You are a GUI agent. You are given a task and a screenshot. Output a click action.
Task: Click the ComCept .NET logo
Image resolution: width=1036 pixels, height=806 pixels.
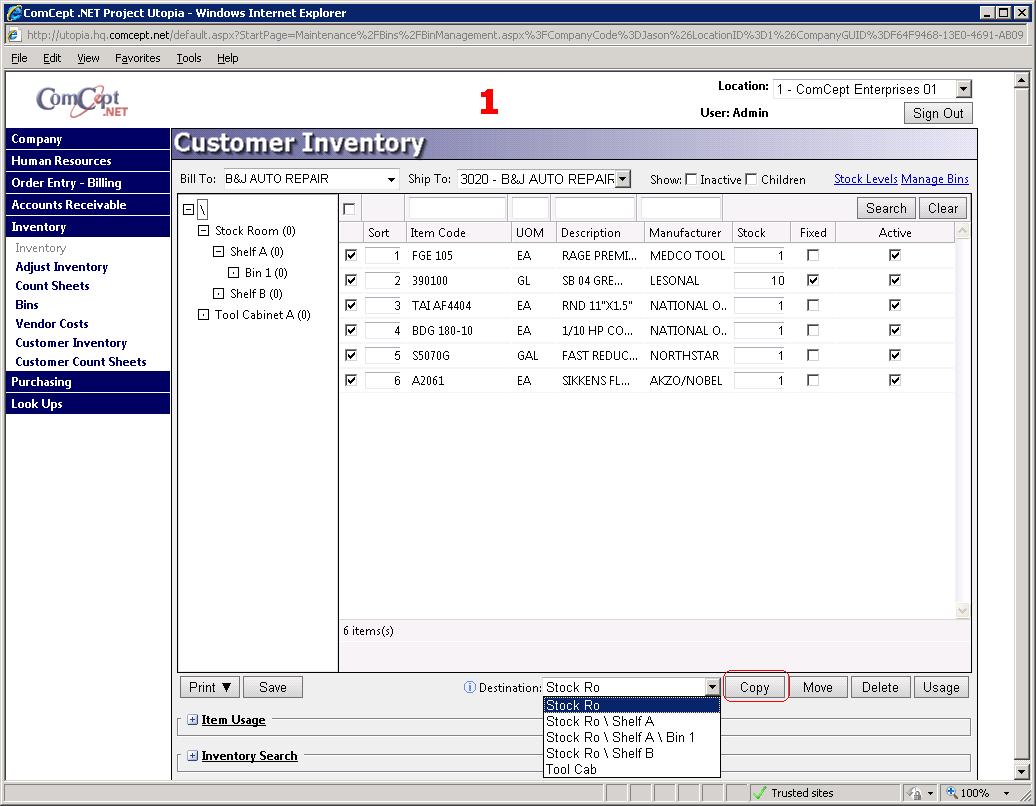pyautogui.click(x=82, y=101)
